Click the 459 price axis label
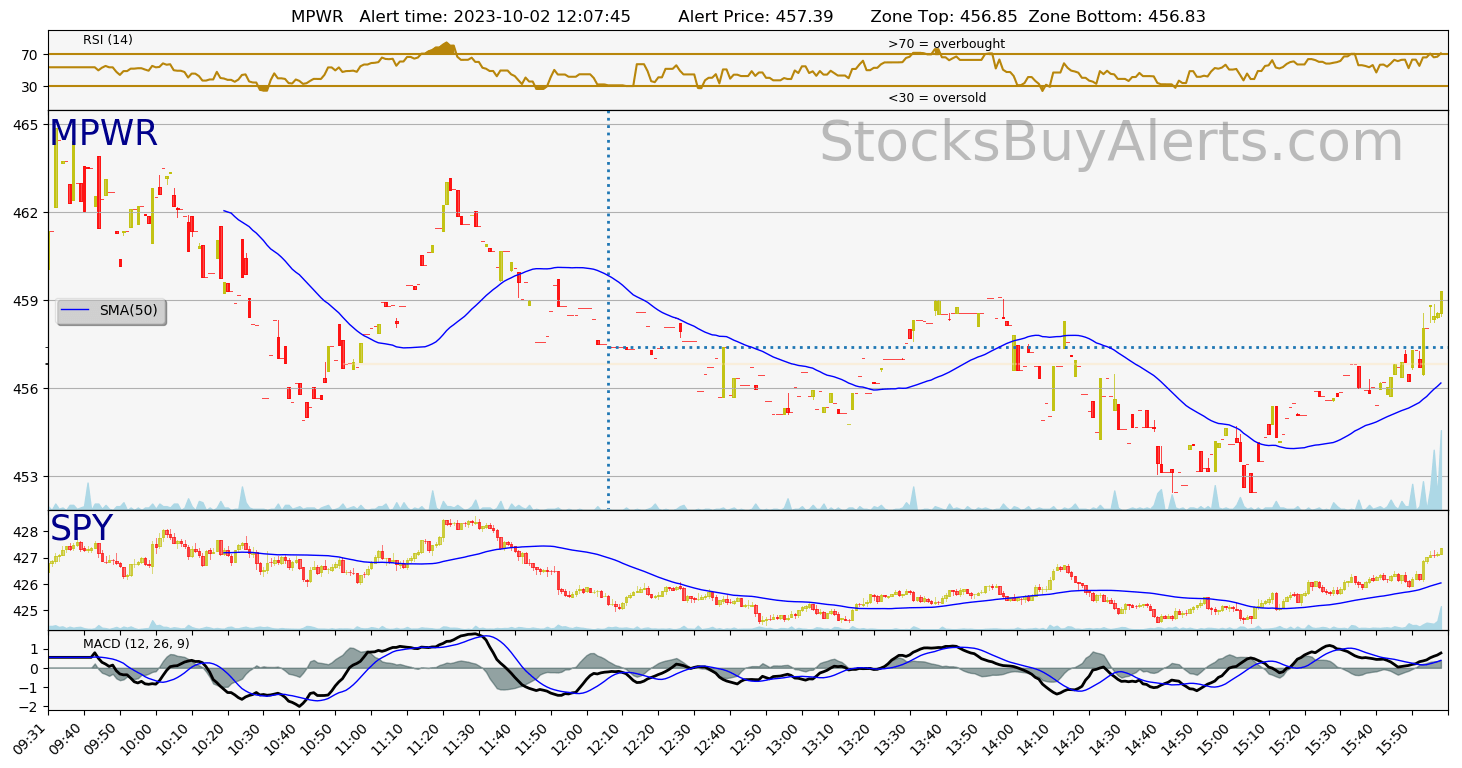1462x768 pixels. coord(26,301)
